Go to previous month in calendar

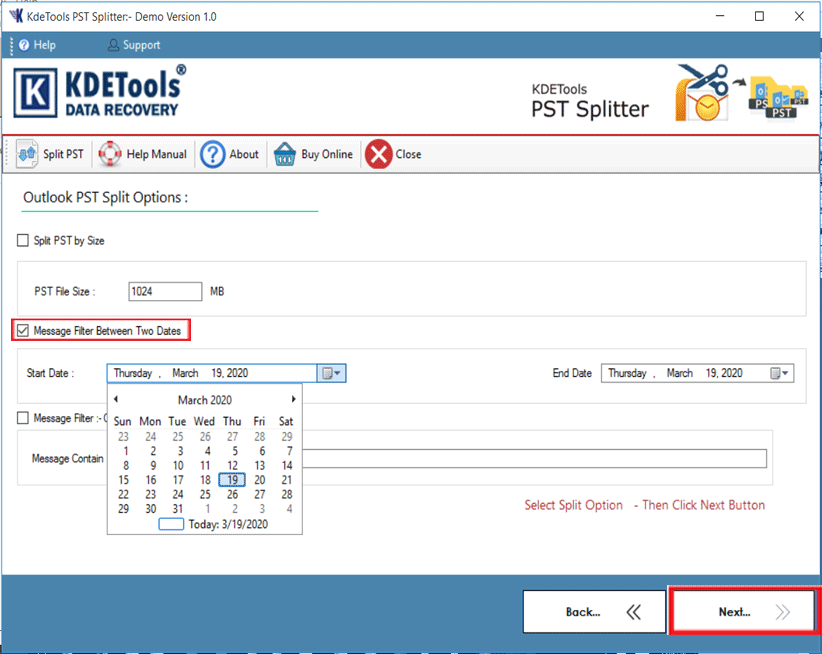116,399
